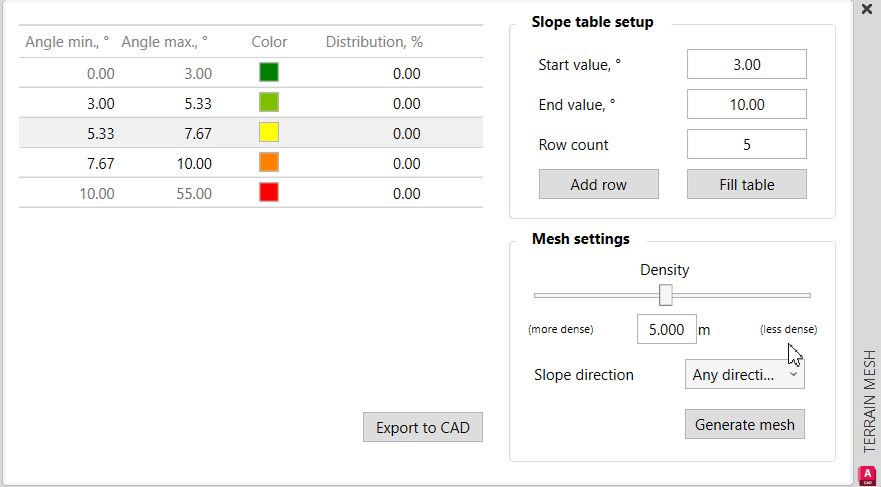Close the Terrain Mesh panel
Image resolution: width=881 pixels, height=487 pixels.
pos(867,9)
